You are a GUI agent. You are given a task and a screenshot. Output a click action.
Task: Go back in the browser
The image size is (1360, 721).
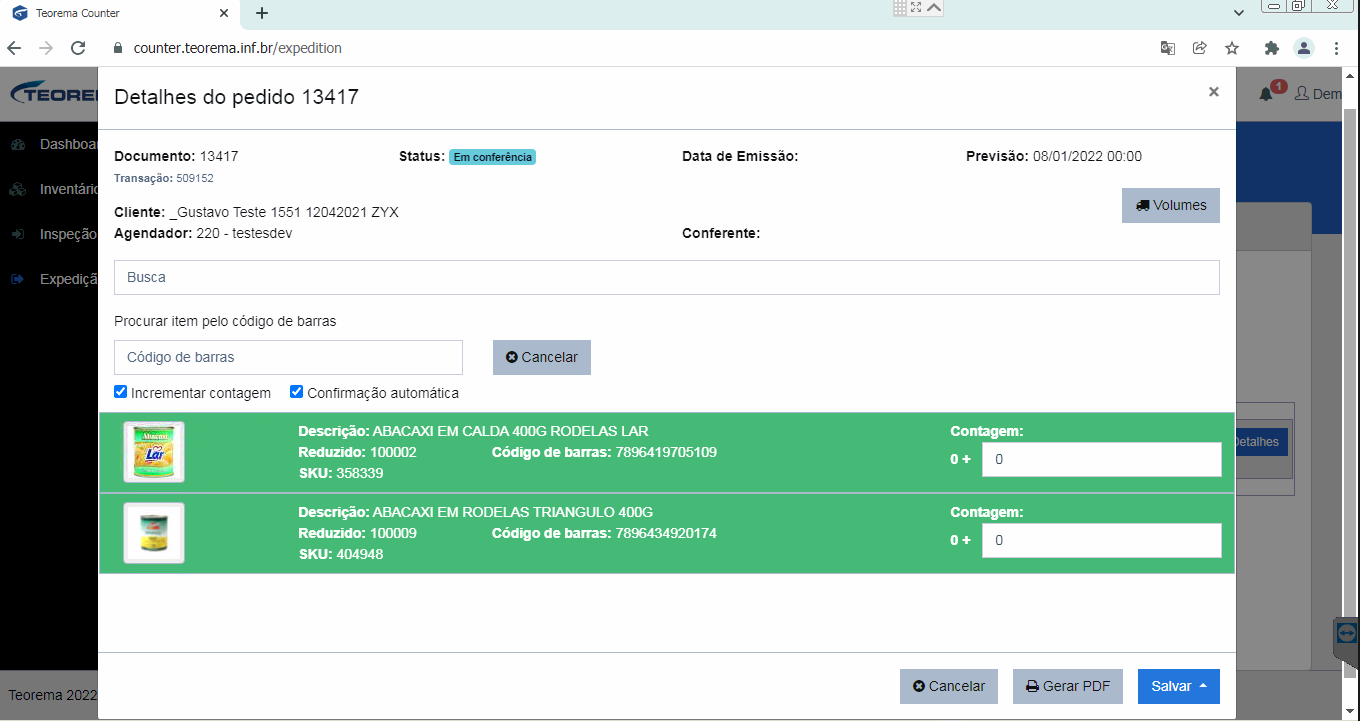tap(14, 48)
